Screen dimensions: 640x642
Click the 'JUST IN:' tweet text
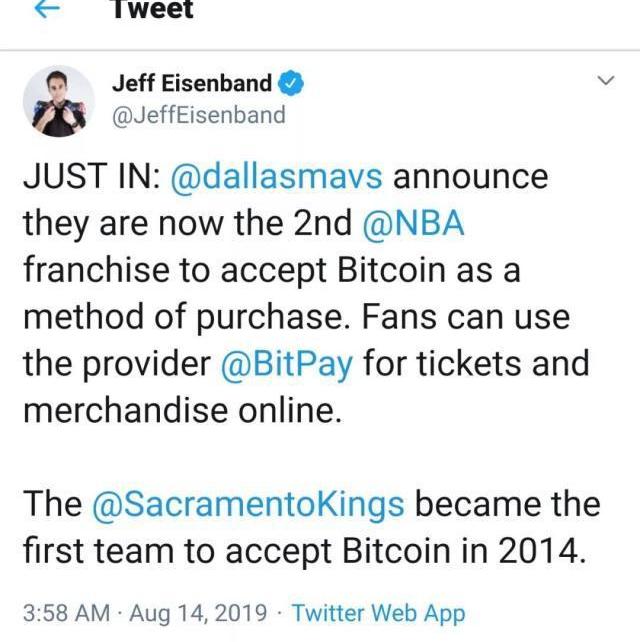pyautogui.click(x=92, y=176)
